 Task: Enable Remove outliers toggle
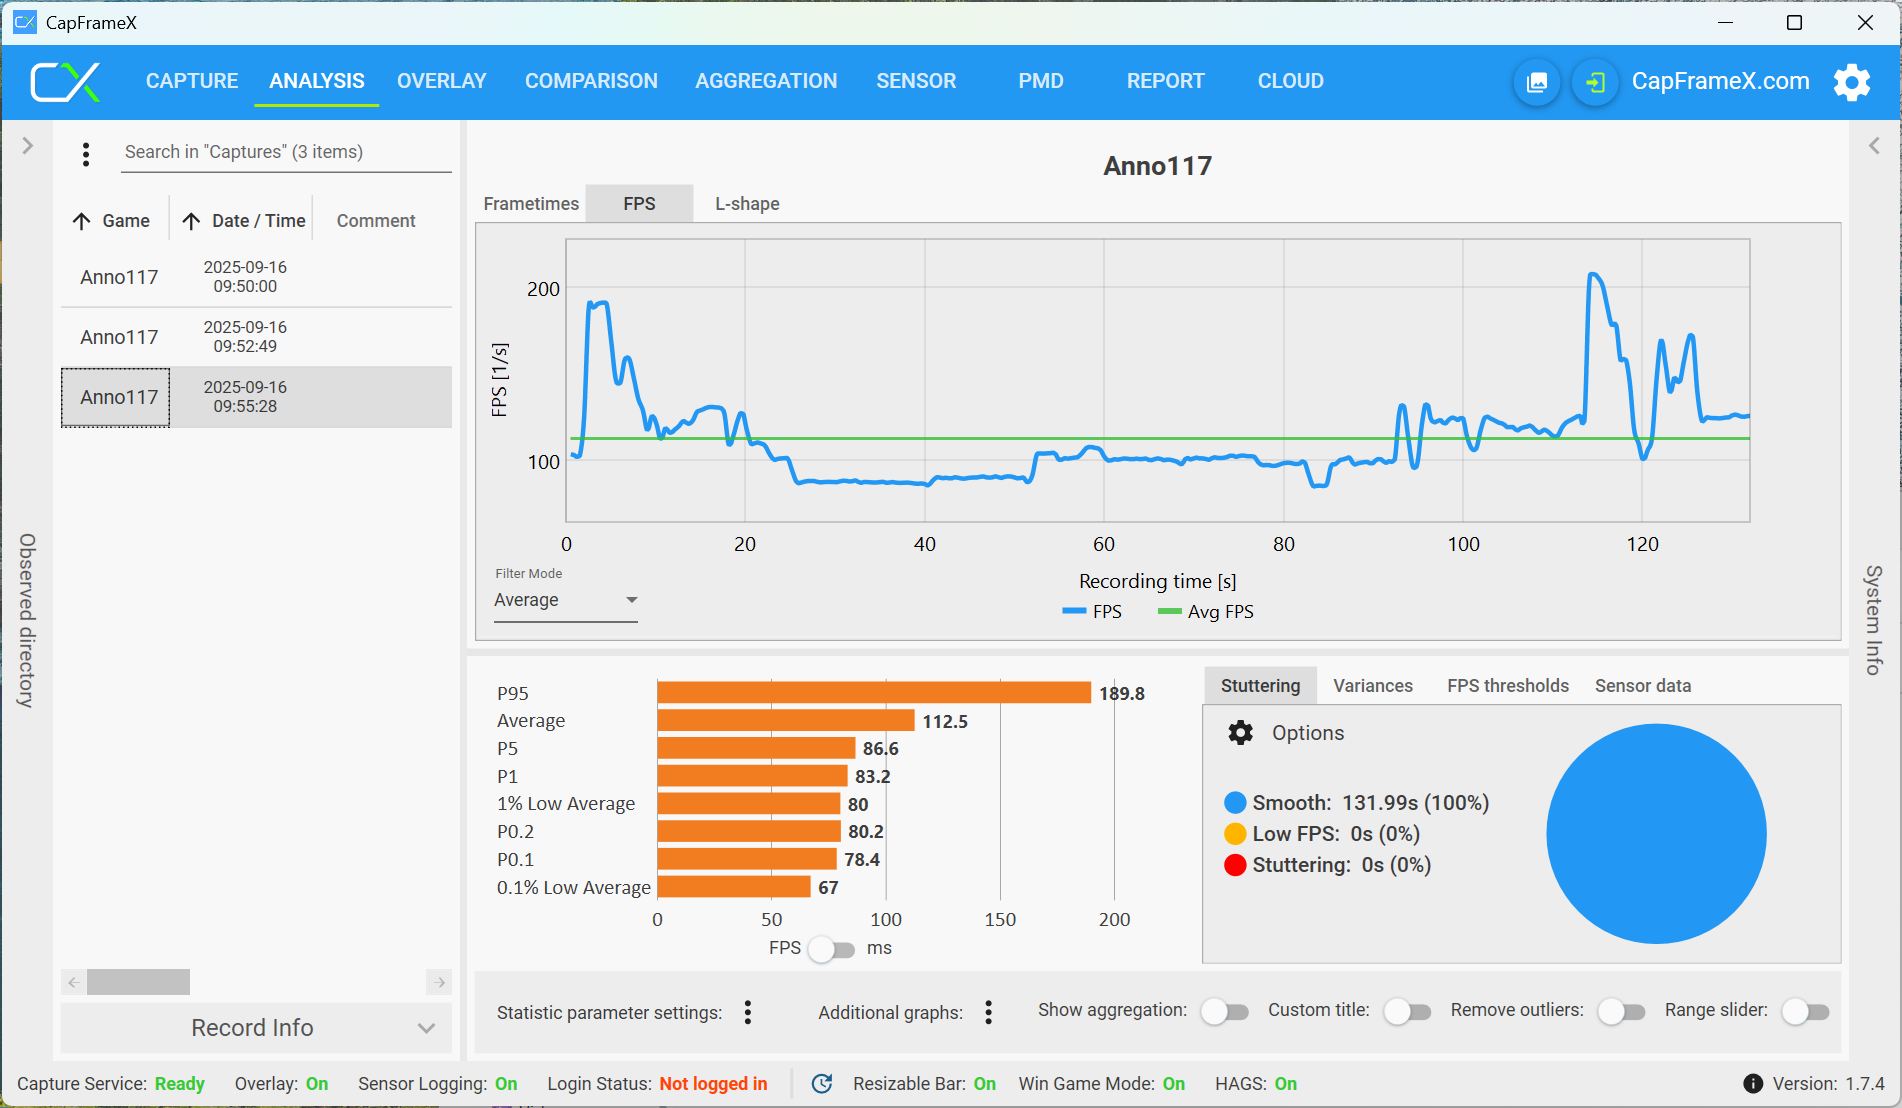point(1621,1012)
